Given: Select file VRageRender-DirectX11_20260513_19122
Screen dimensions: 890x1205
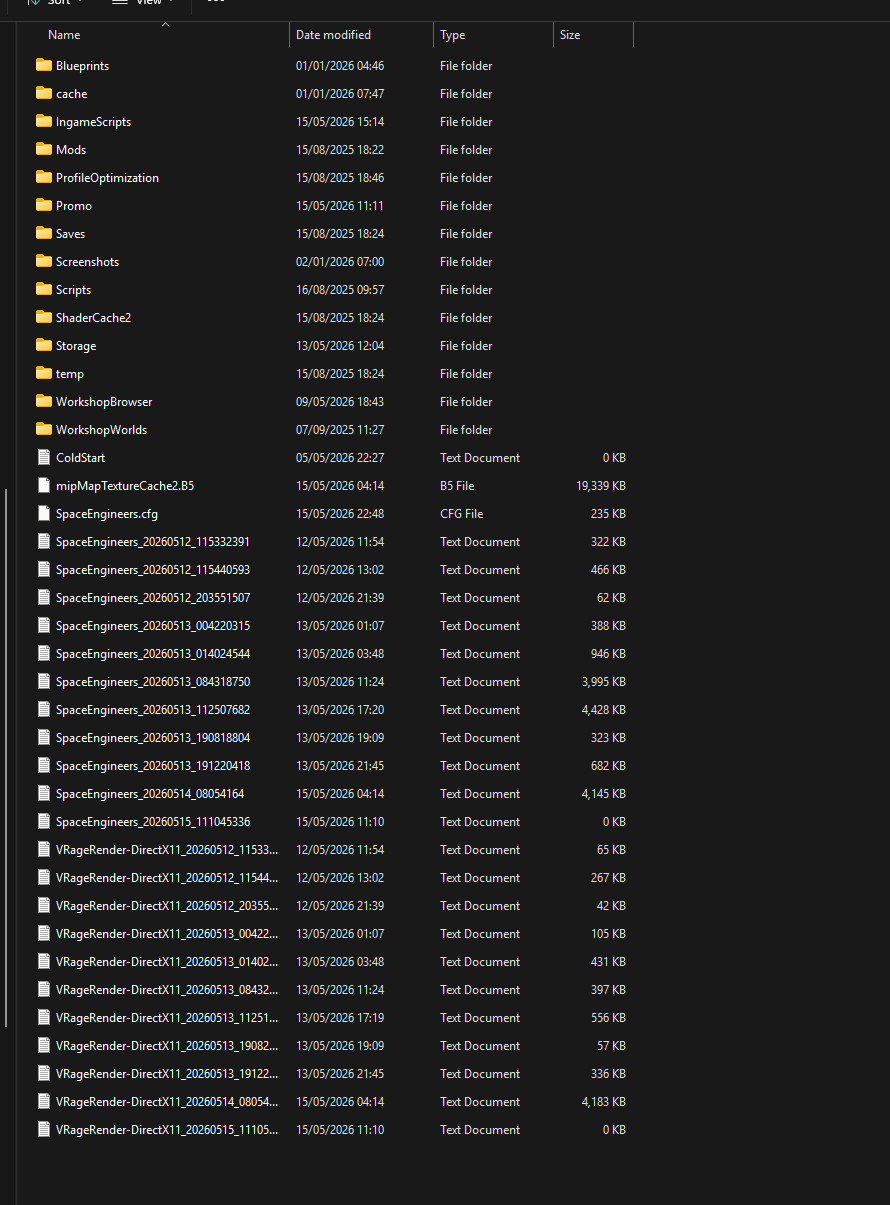Looking at the screenshot, I should [167, 1073].
